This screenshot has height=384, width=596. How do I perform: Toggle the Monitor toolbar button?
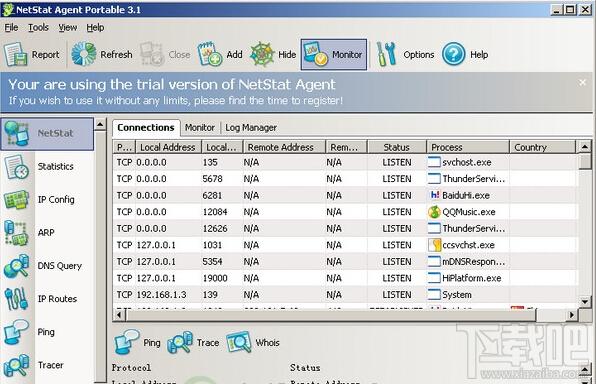pyautogui.click(x=334, y=55)
